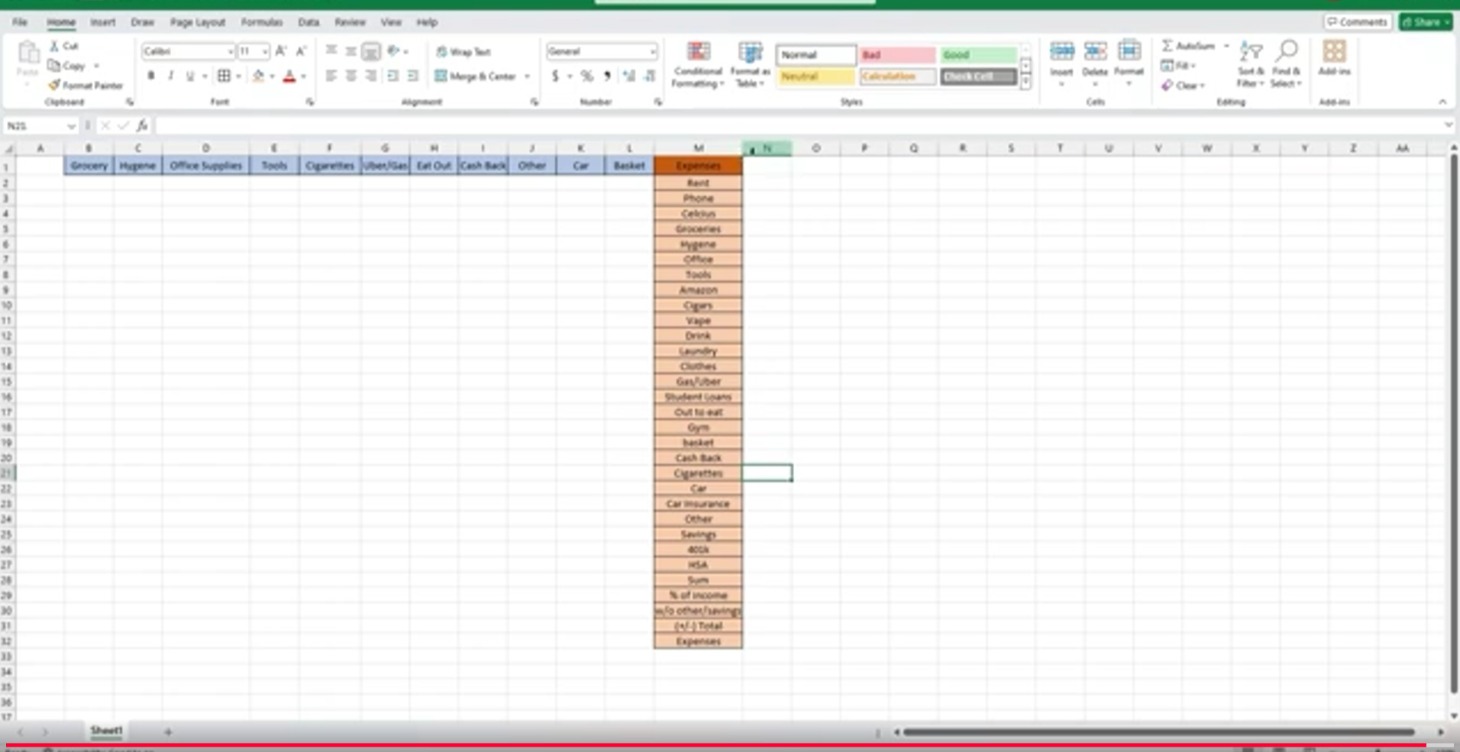
Task: Toggle Wrap Text option
Action: 463,52
